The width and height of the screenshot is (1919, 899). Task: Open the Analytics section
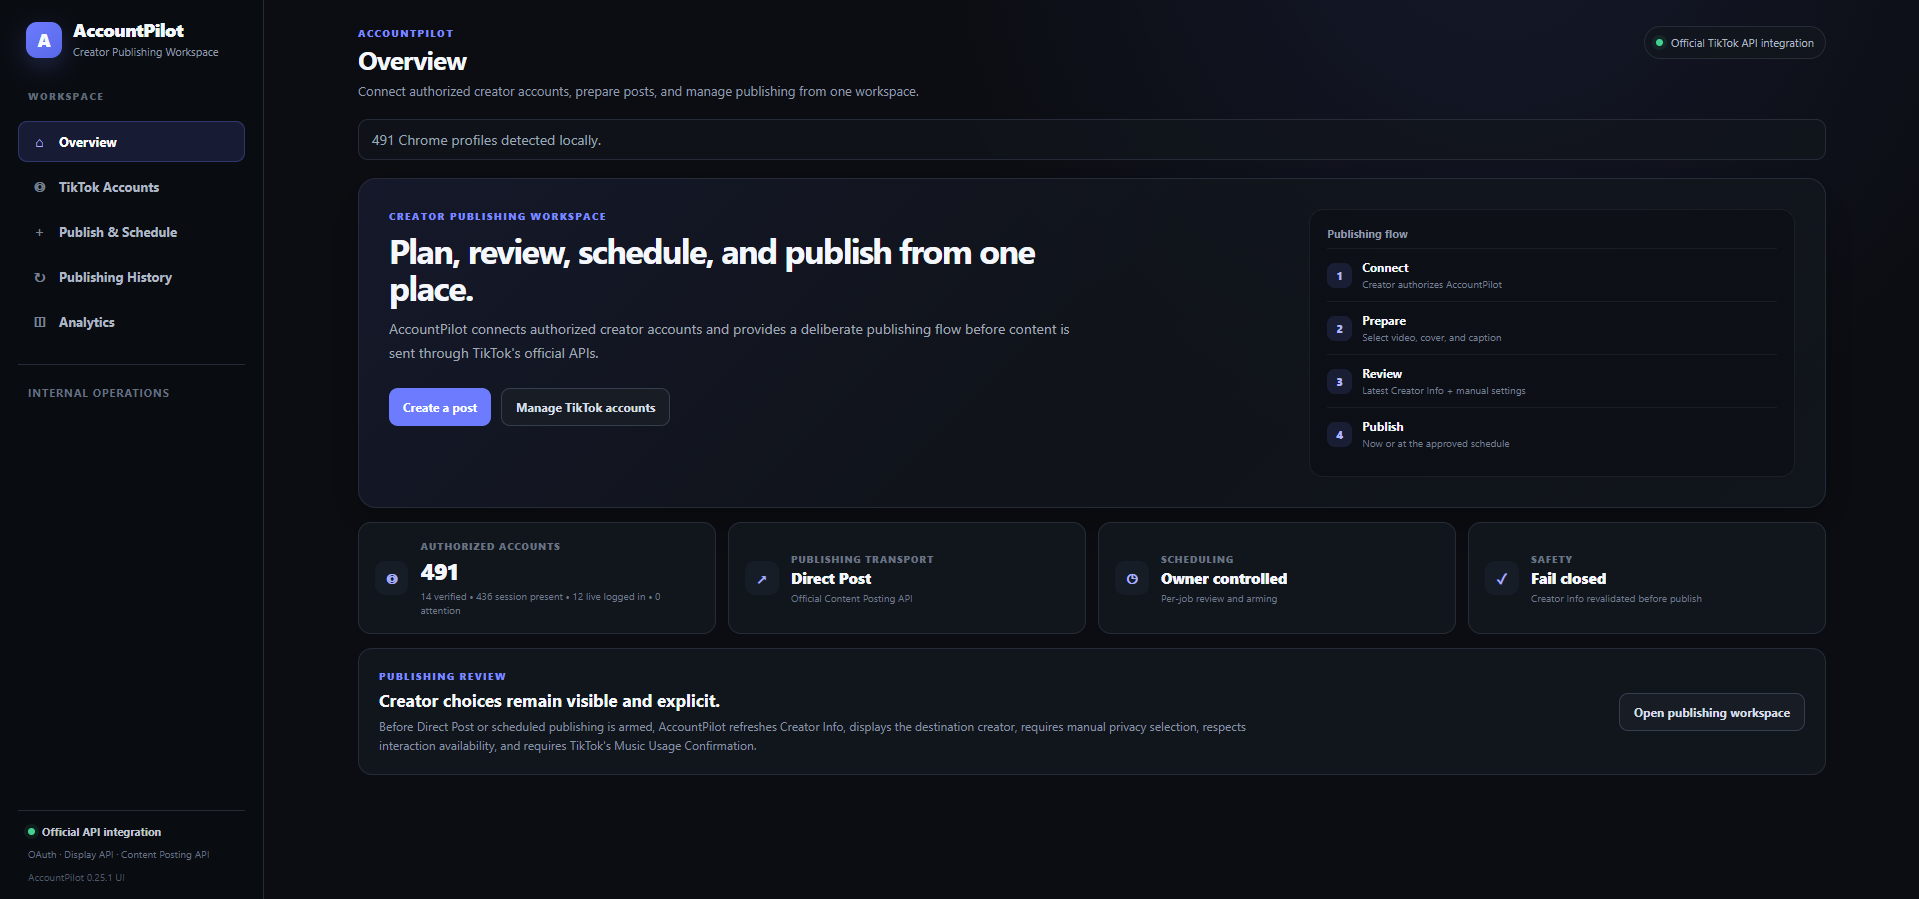(x=131, y=322)
